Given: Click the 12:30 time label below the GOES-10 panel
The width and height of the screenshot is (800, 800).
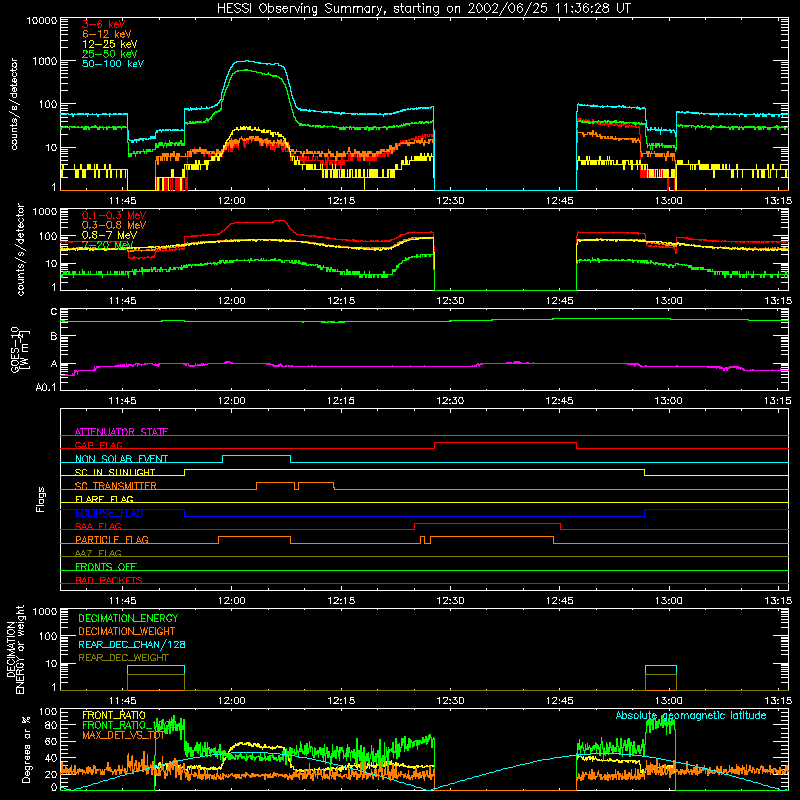Looking at the screenshot, I should [451, 401].
